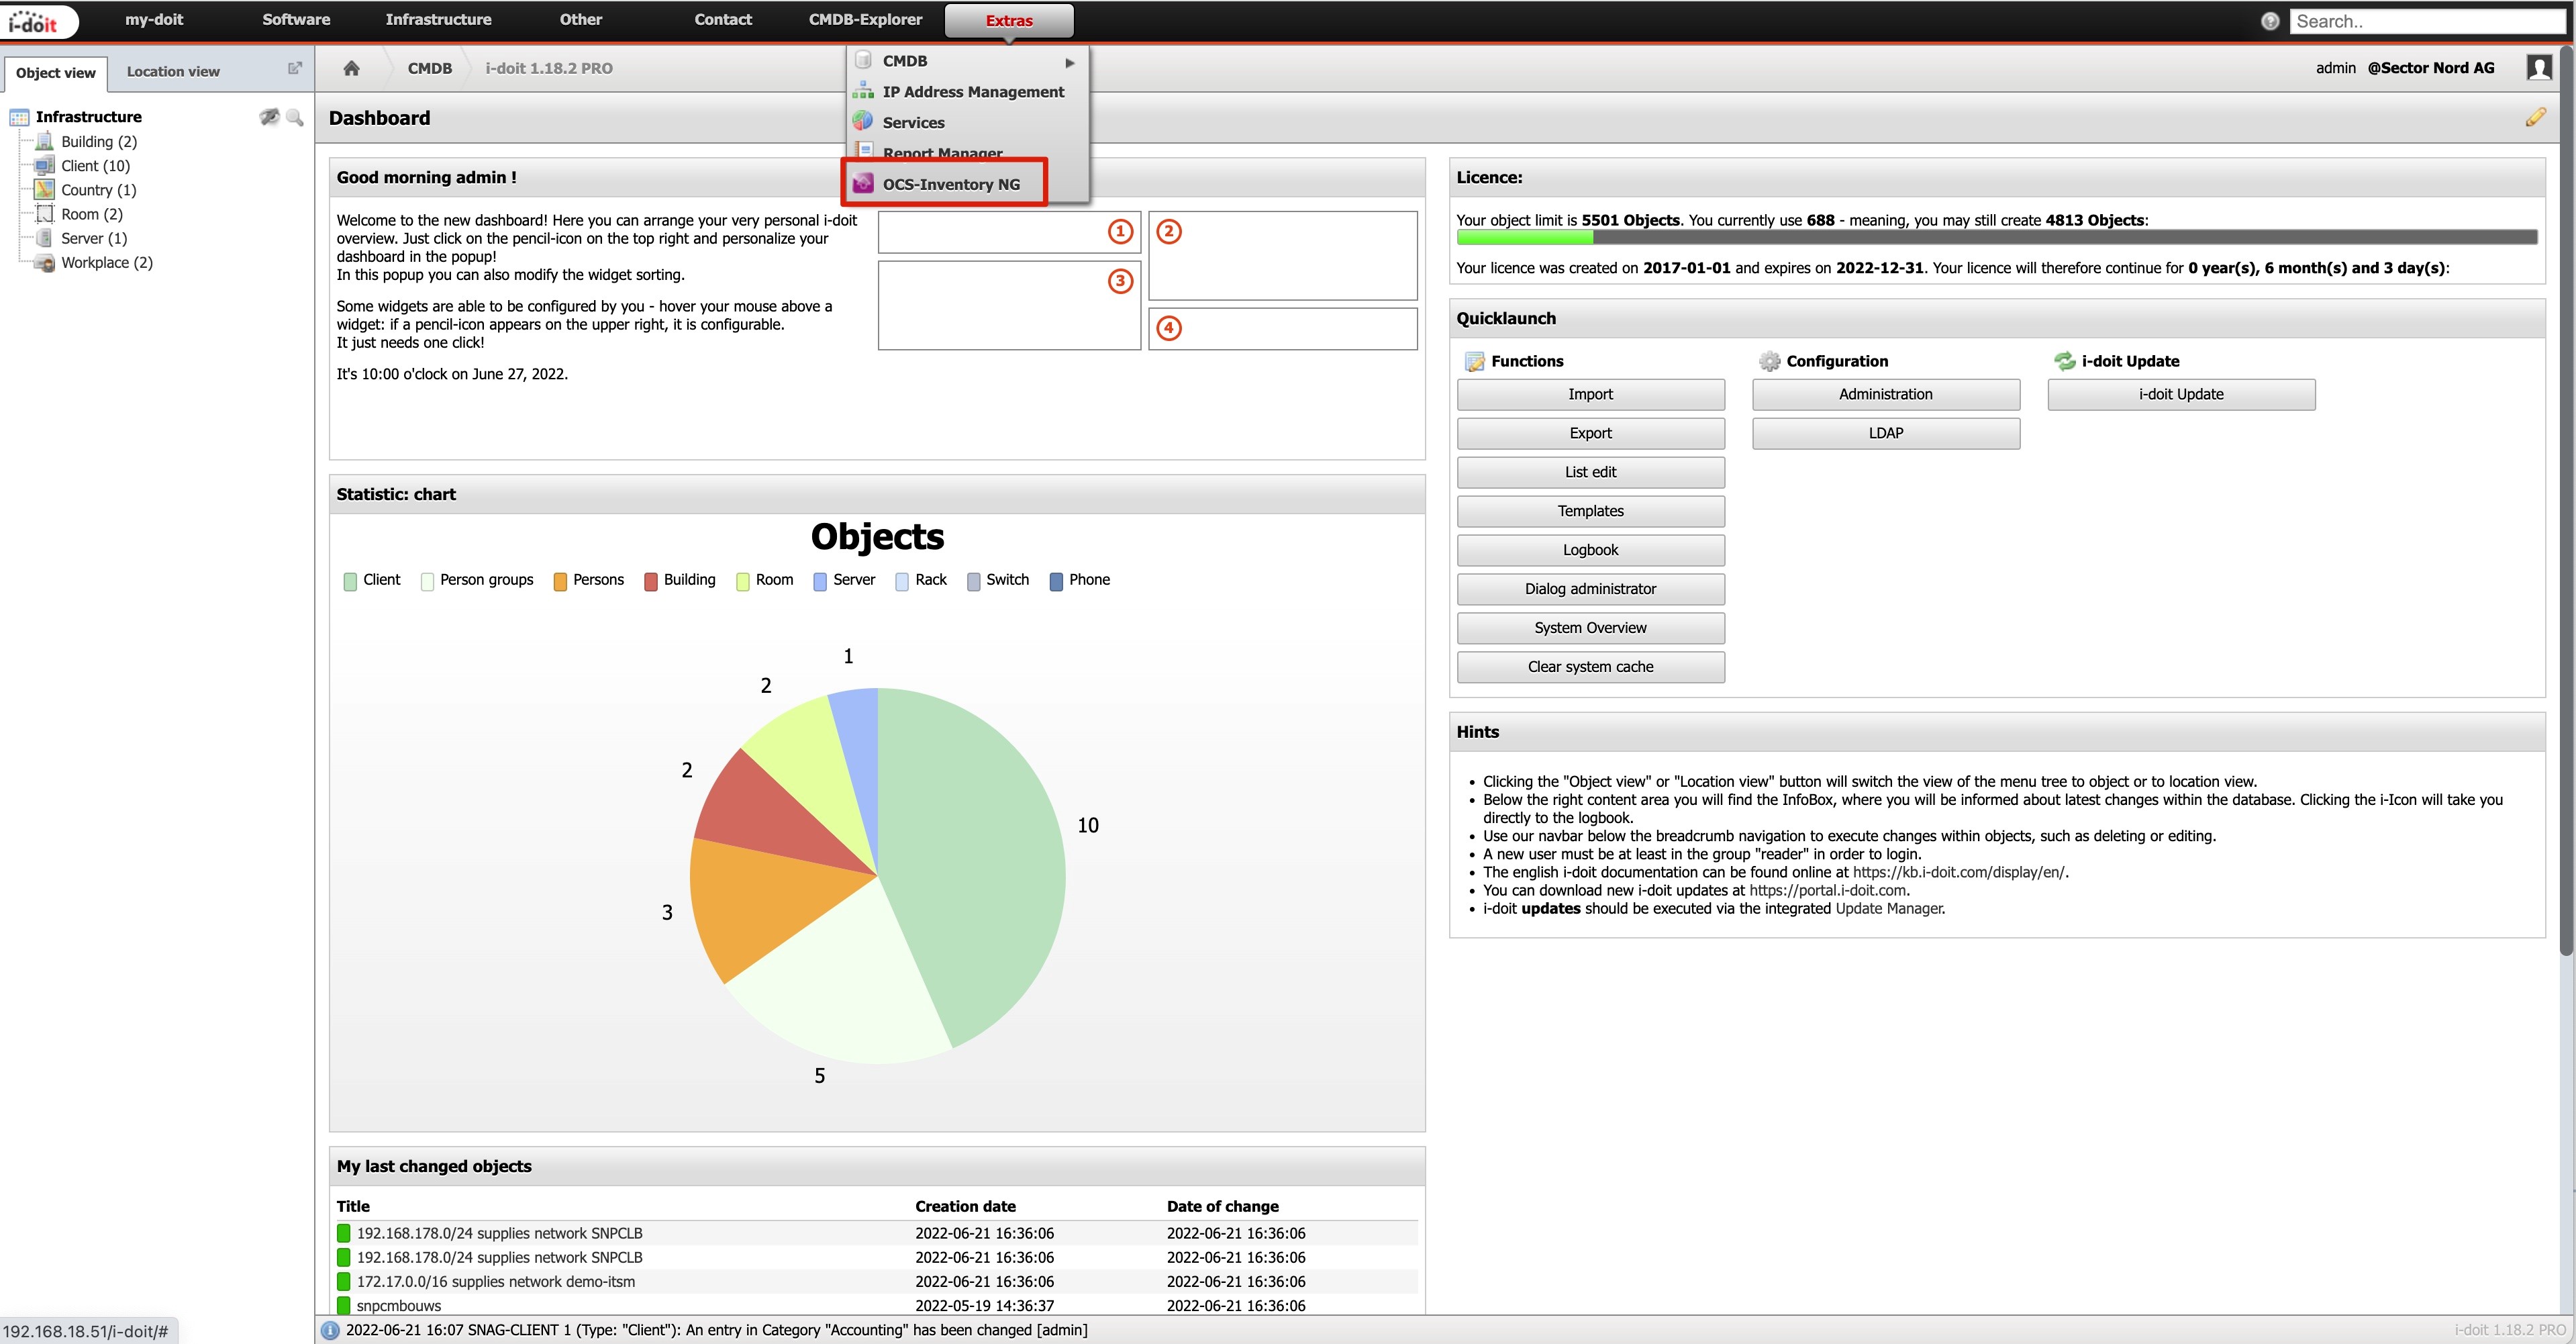2576x1344 pixels.
Task: Click the InfoBox info icon in status bar
Action: 330,1330
